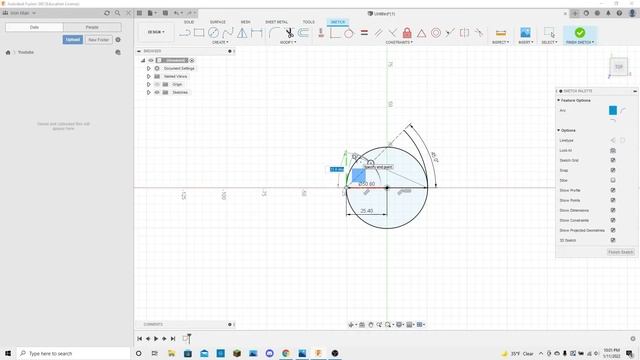Toggle 3D Sketch checkbox
This screenshot has width=640, height=360.
[613, 240]
